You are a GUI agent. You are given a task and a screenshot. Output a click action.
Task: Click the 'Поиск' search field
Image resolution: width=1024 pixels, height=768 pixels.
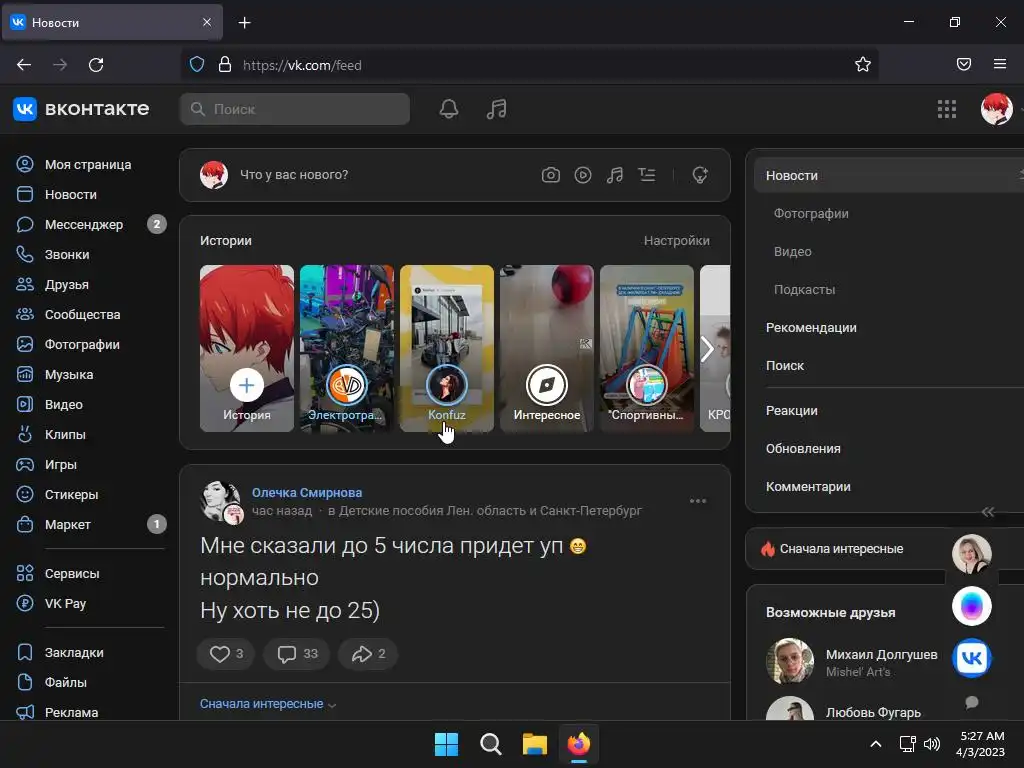295,109
